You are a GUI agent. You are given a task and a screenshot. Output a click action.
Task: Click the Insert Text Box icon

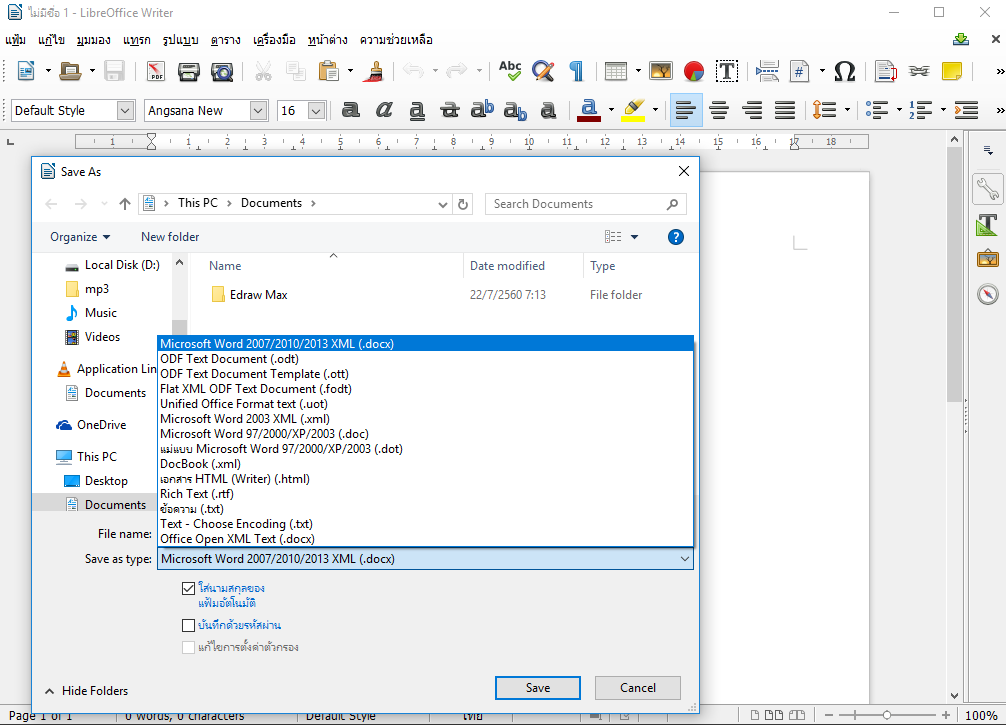coord(726,71)
